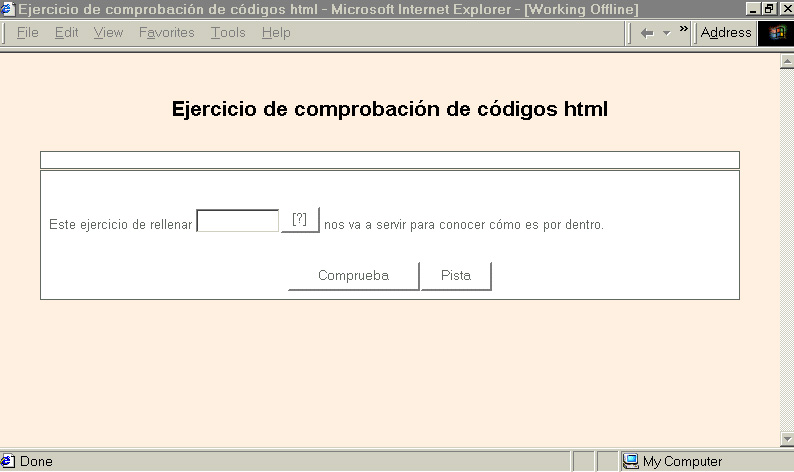The width and height of the screenshot is (794, 472).
Task: Click the scrollbar up arrow
Action: tap(786, 61)
